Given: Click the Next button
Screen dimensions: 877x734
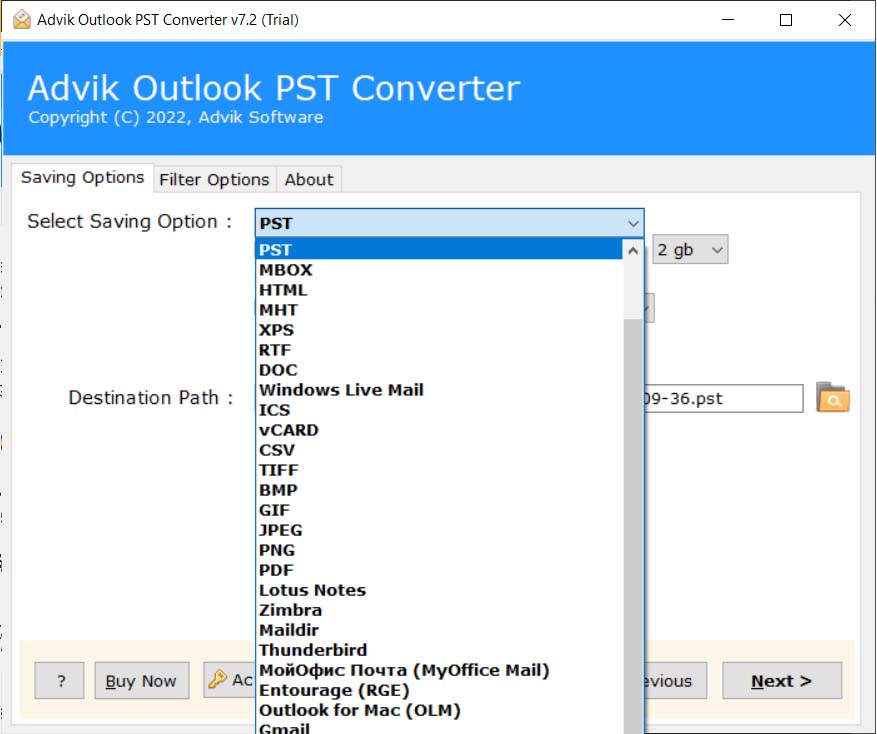Looking at the screenshot, I should 782,681.
